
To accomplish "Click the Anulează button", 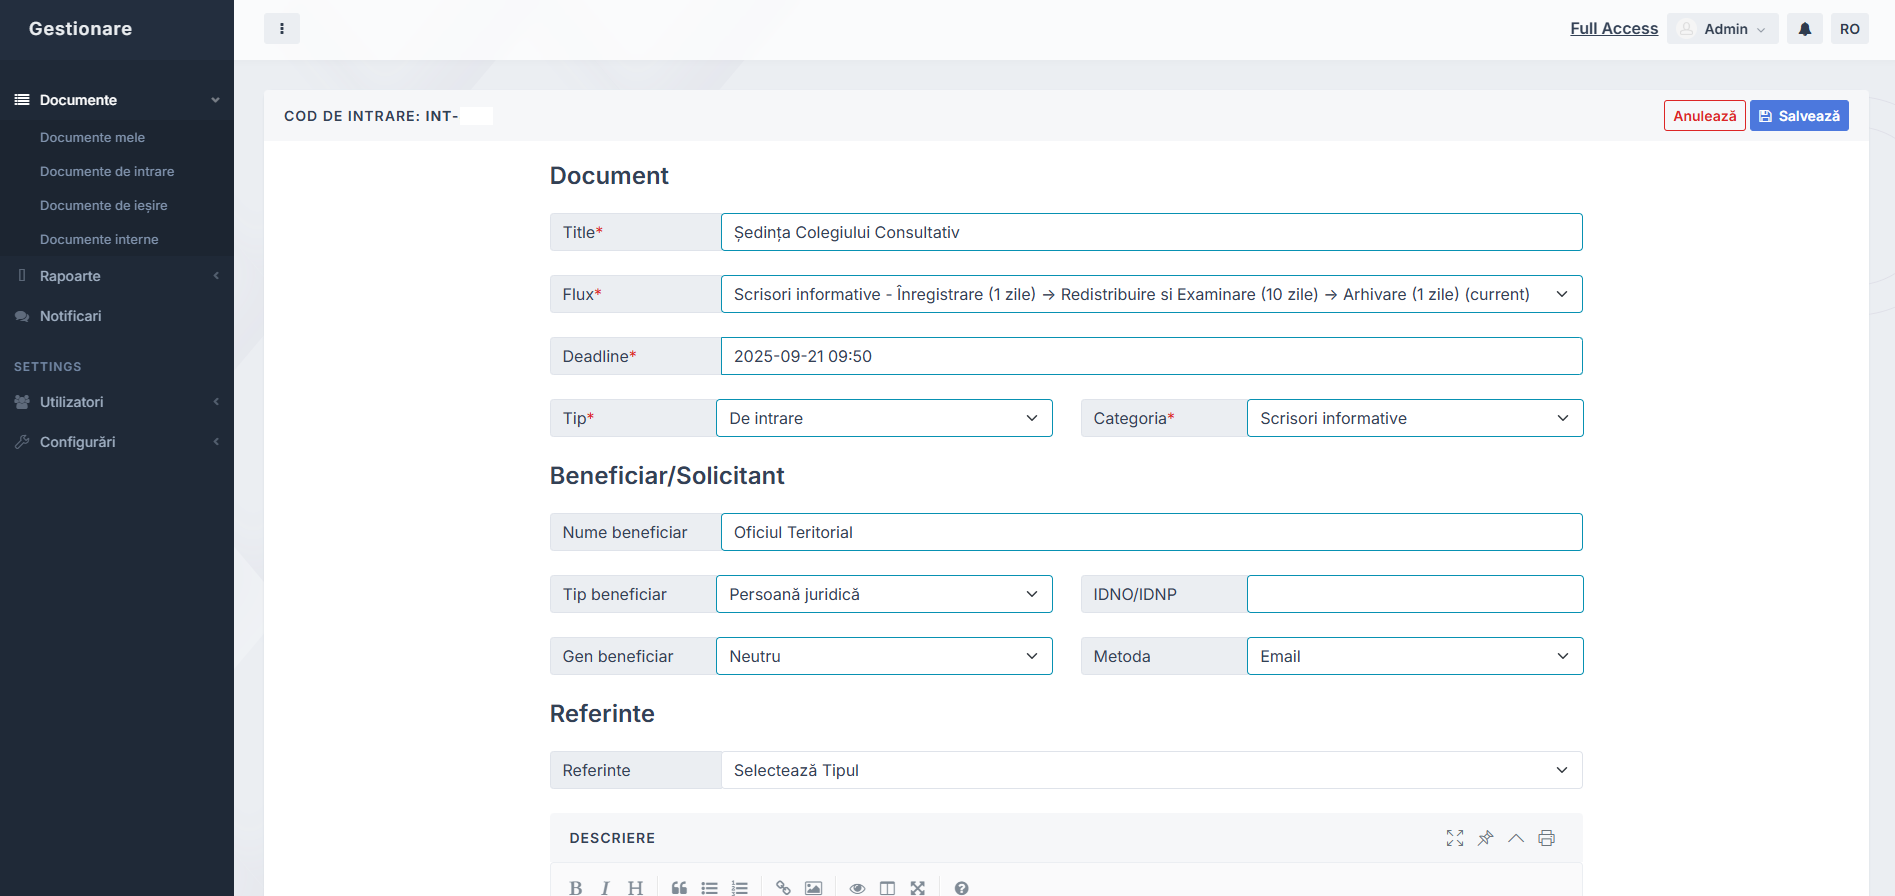I will click(x=1704, y=116).
